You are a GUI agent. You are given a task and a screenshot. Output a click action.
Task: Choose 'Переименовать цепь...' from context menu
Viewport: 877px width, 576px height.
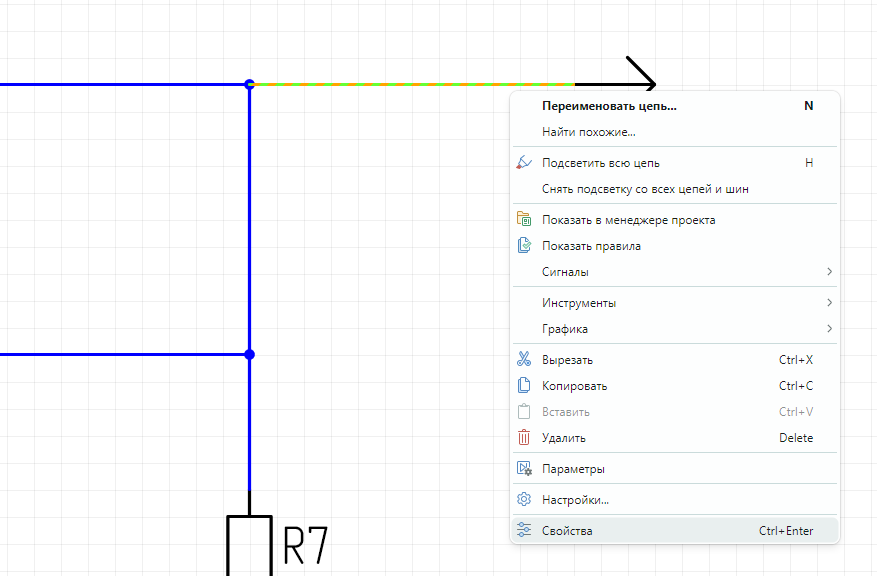675,106
